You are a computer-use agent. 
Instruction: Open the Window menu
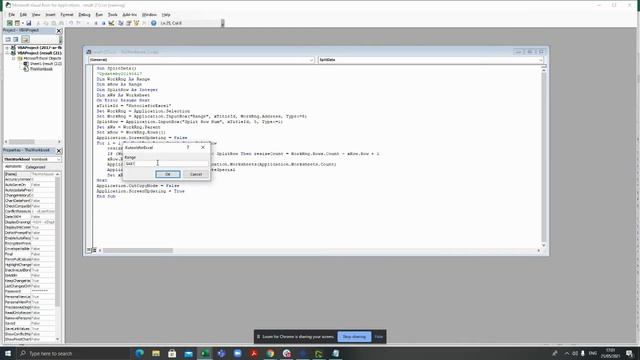pyautogui.click(x=149, y=15)
